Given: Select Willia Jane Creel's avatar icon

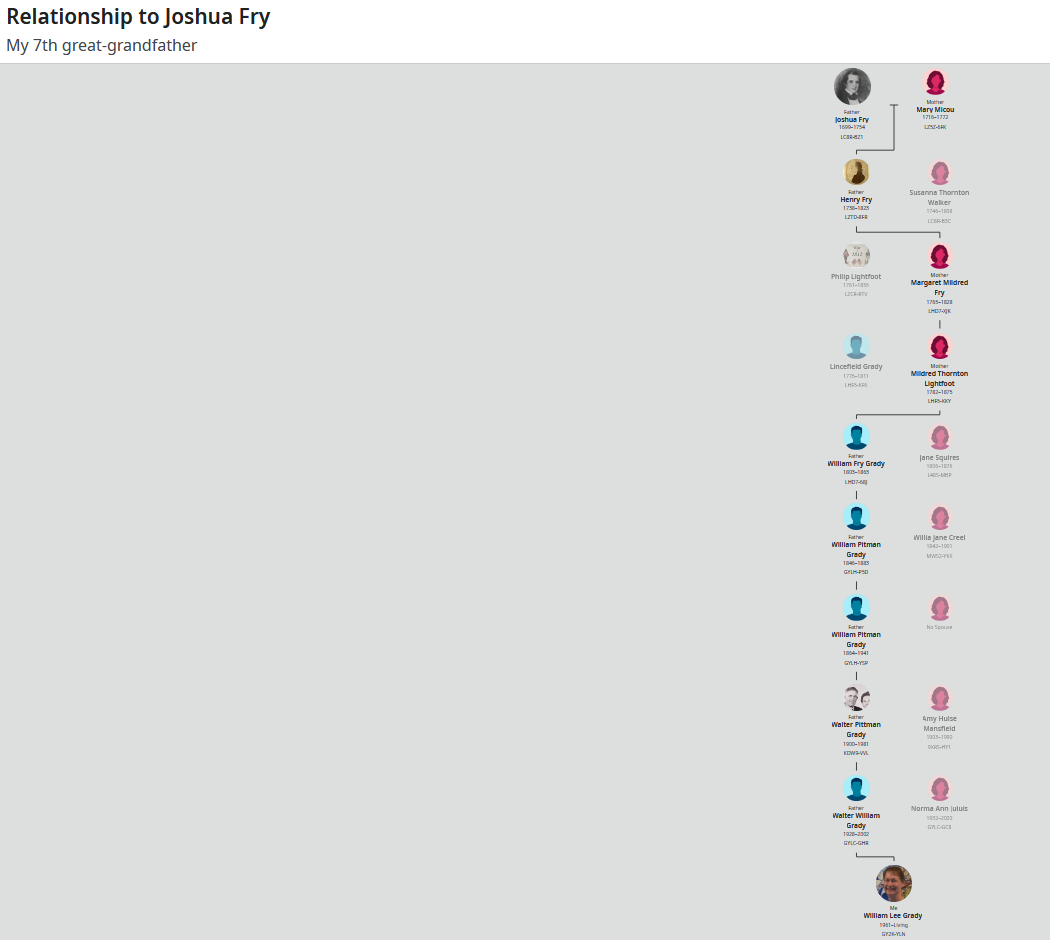Looking at the screenshot, I should (x=940, y=518).
